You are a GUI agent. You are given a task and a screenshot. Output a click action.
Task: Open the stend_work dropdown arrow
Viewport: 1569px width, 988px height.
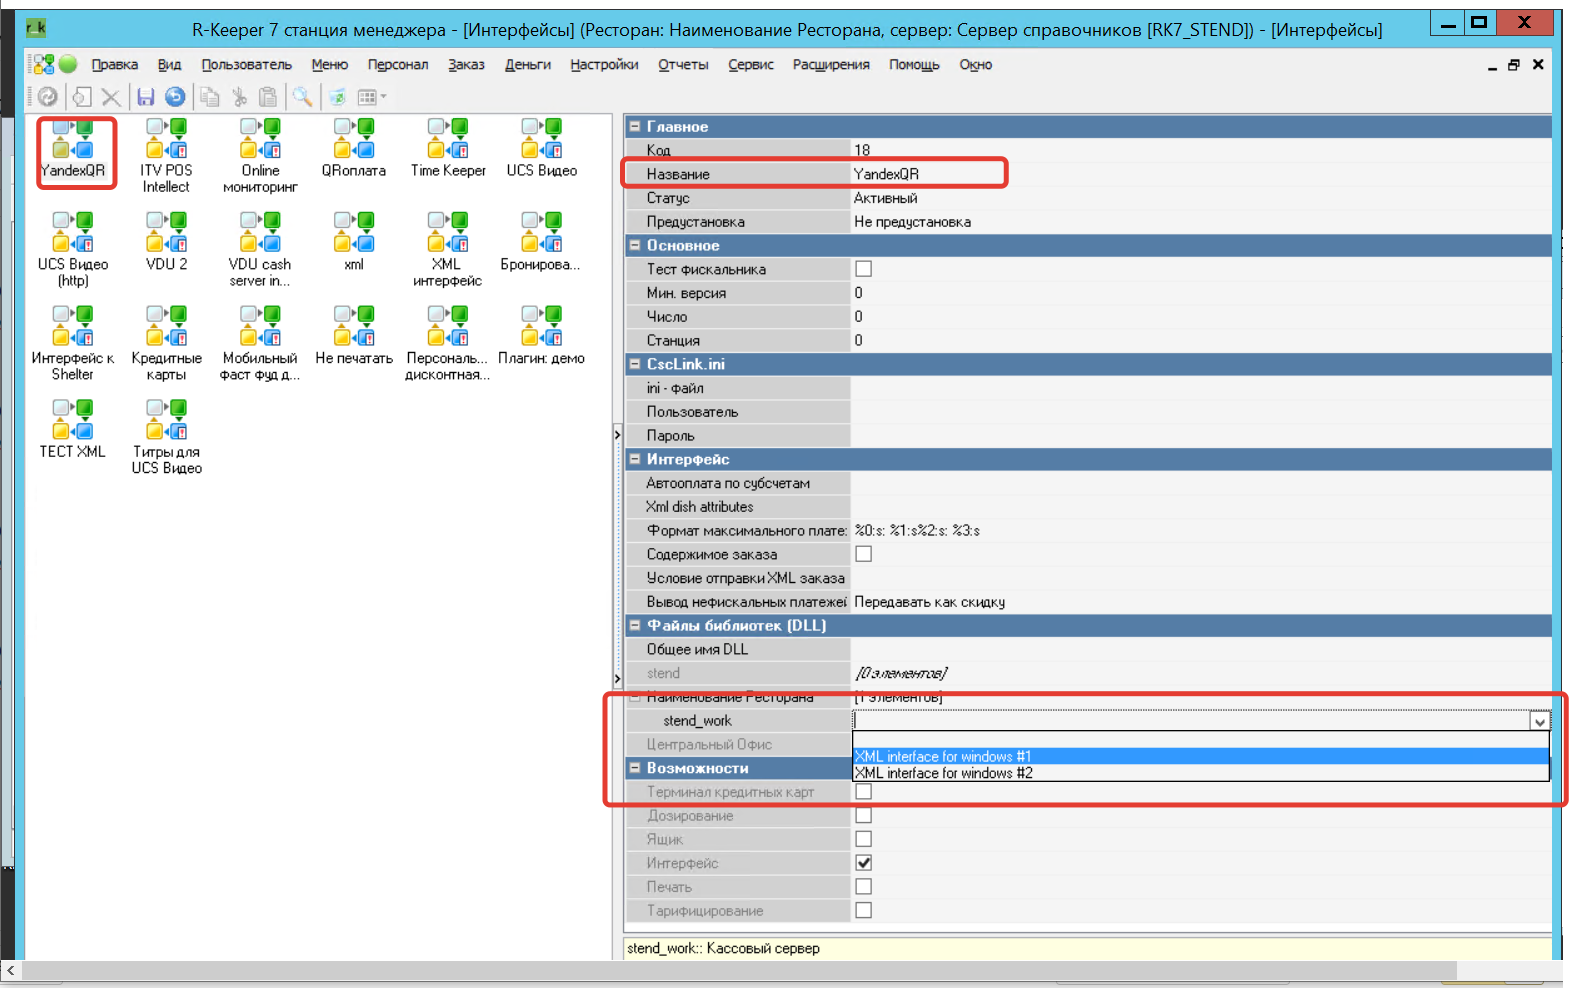1539,721
